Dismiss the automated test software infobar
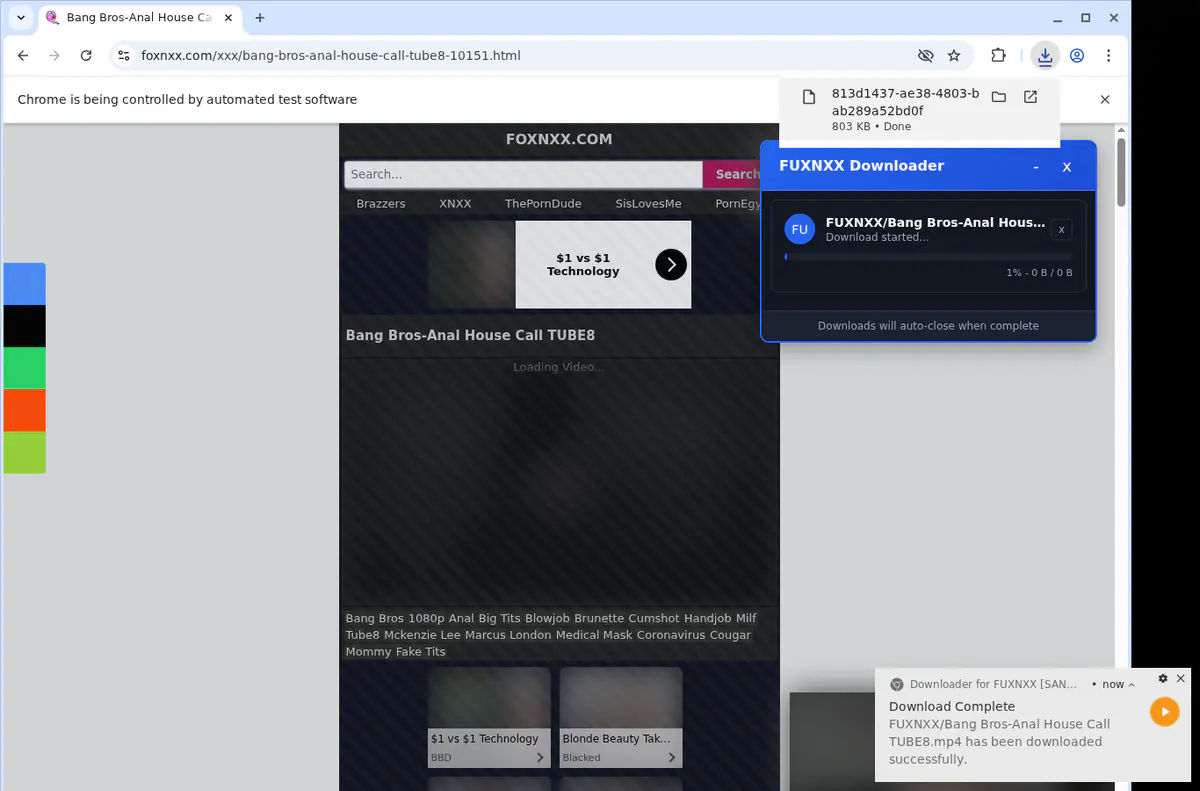This screenshot has width=1200, height=791. click(1105, 99)
